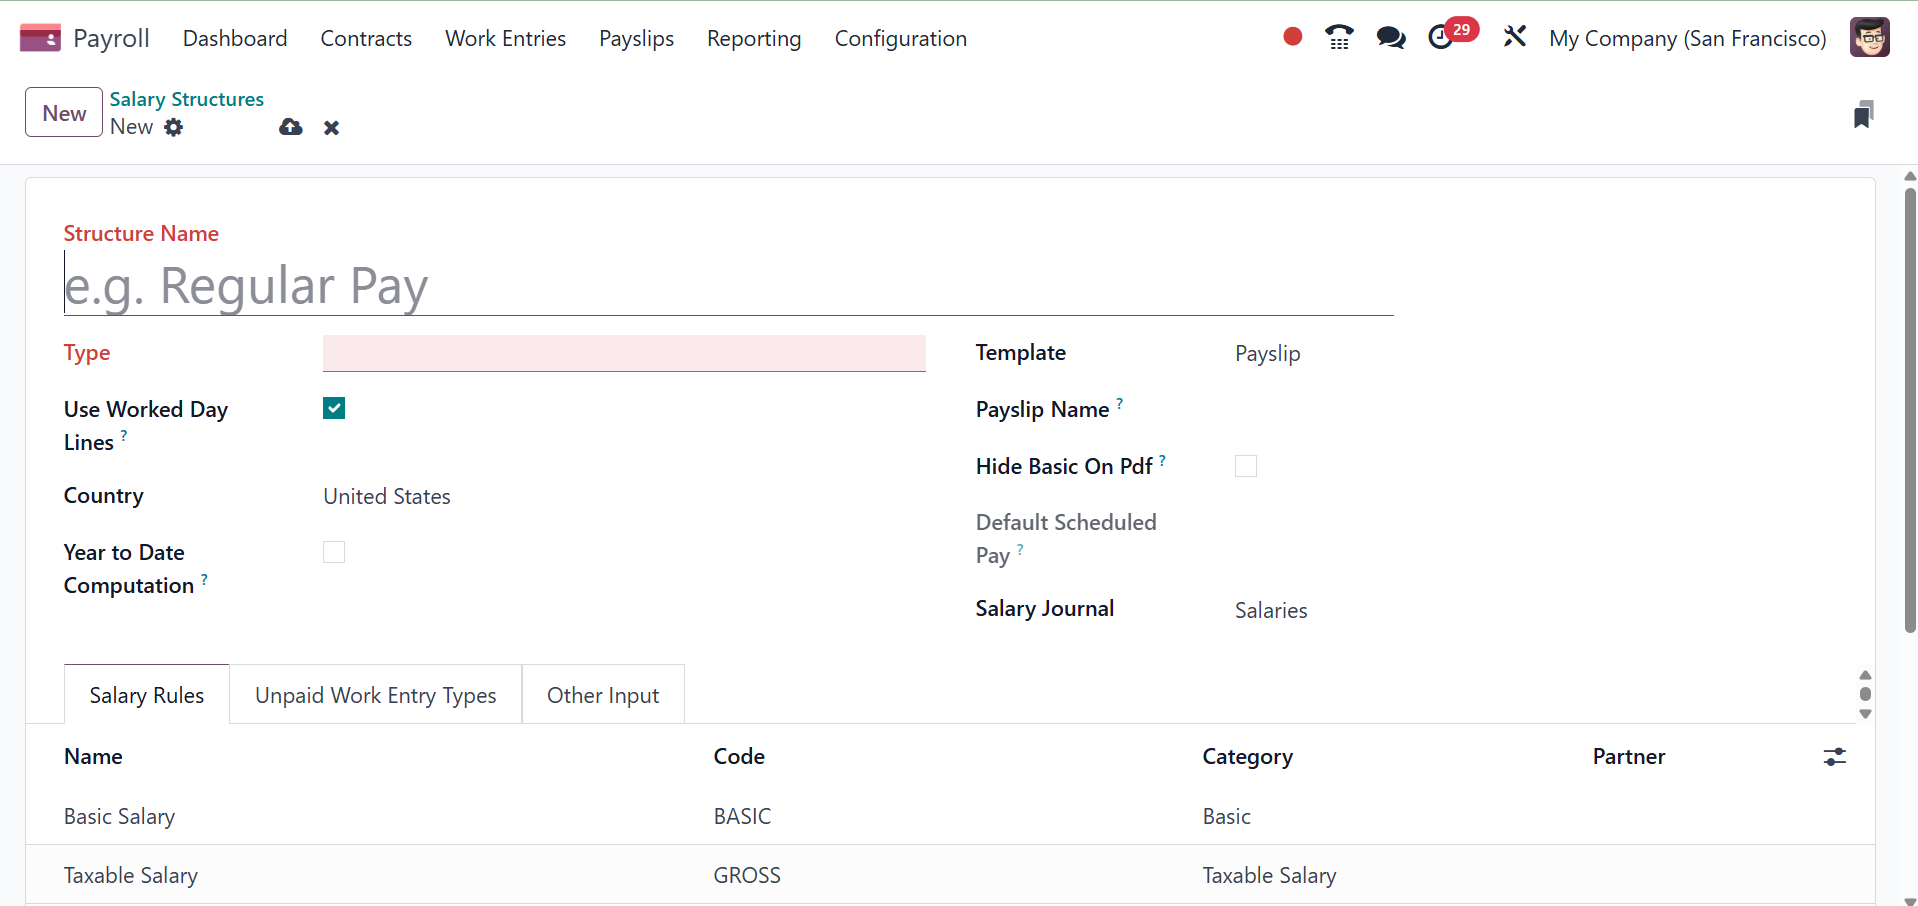Image resolution: width=1918 pixels, height=906 pixels.
Task: Open the gear actions menu beside New
Action: tap(174, 127)
